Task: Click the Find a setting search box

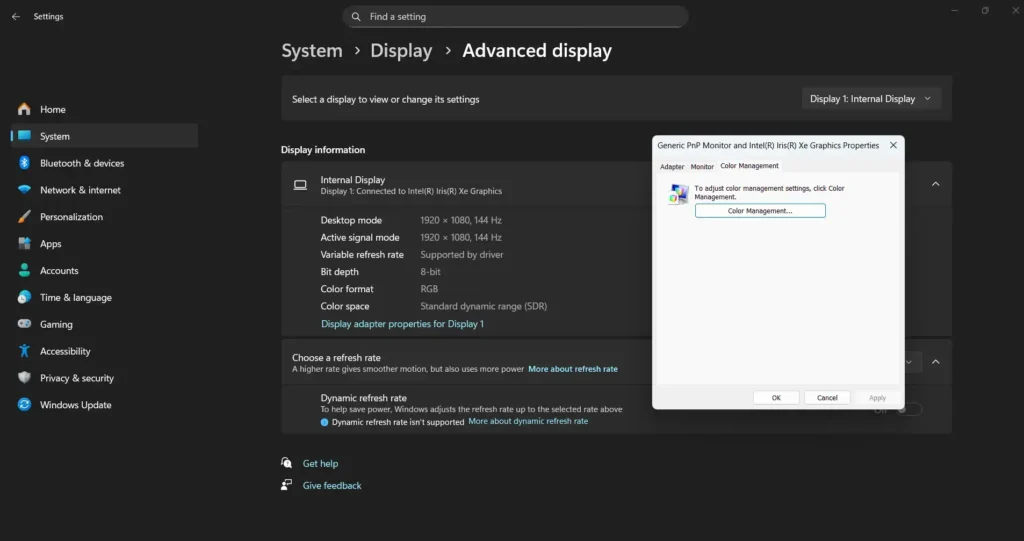Action: 515,17
